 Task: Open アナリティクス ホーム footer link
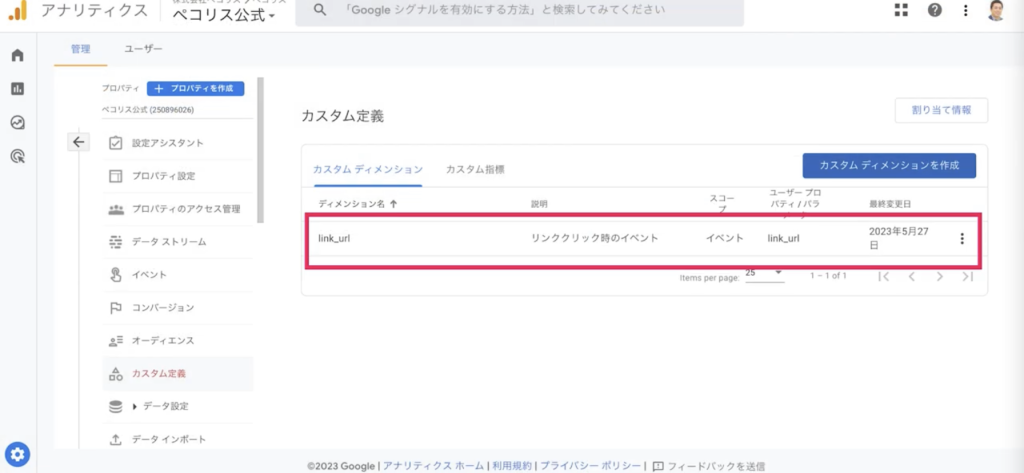[434, 466]
